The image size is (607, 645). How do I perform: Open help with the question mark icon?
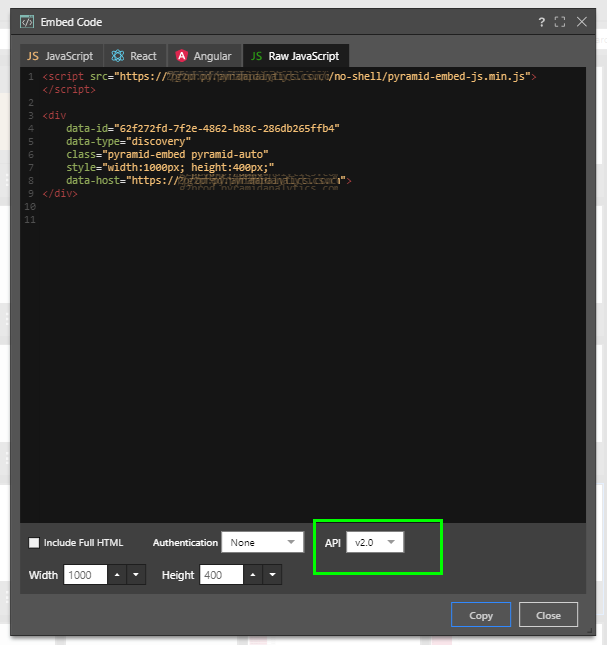point(542,22)
